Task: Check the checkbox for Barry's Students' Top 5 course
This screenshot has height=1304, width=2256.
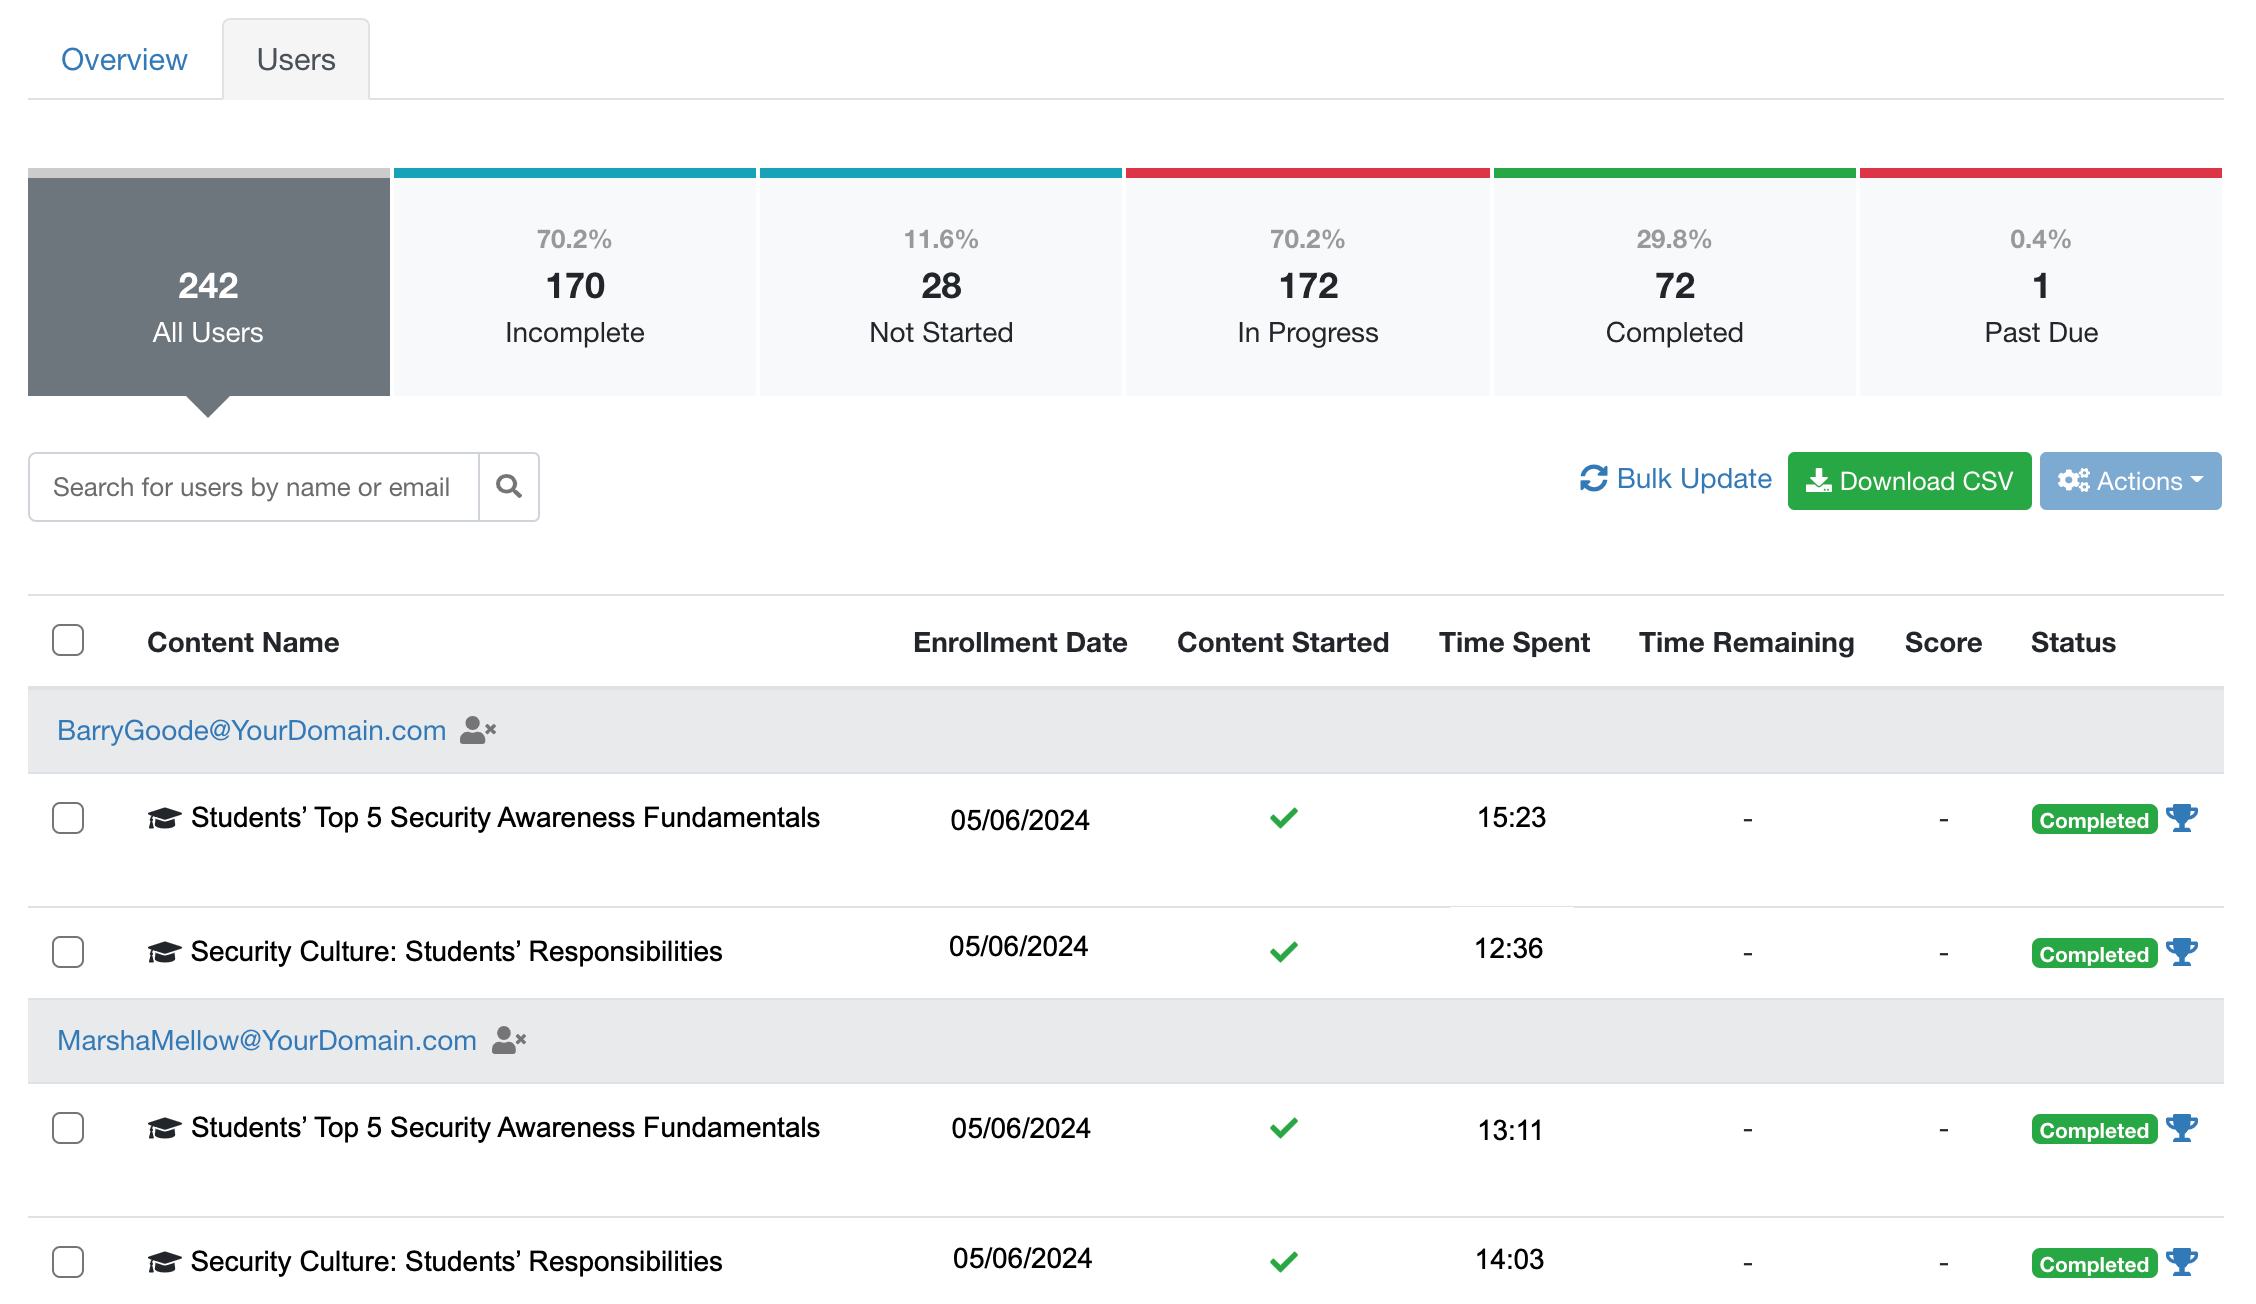Action: pos(68,819)
